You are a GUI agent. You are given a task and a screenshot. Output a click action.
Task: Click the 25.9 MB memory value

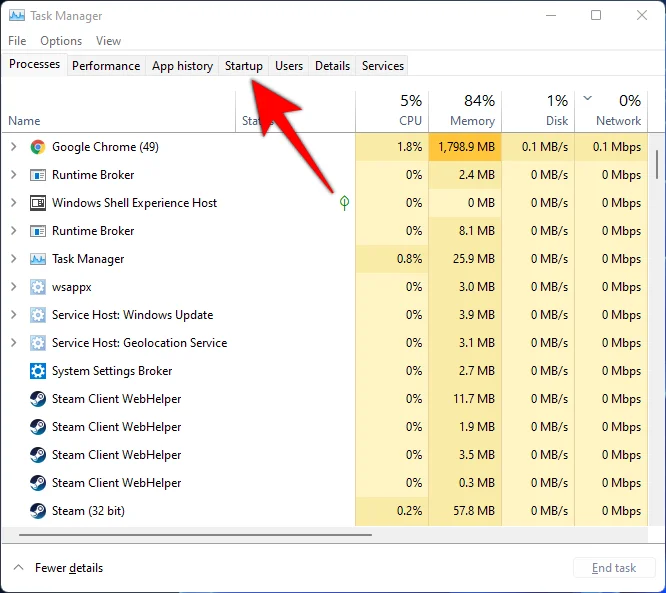point(474,259)
